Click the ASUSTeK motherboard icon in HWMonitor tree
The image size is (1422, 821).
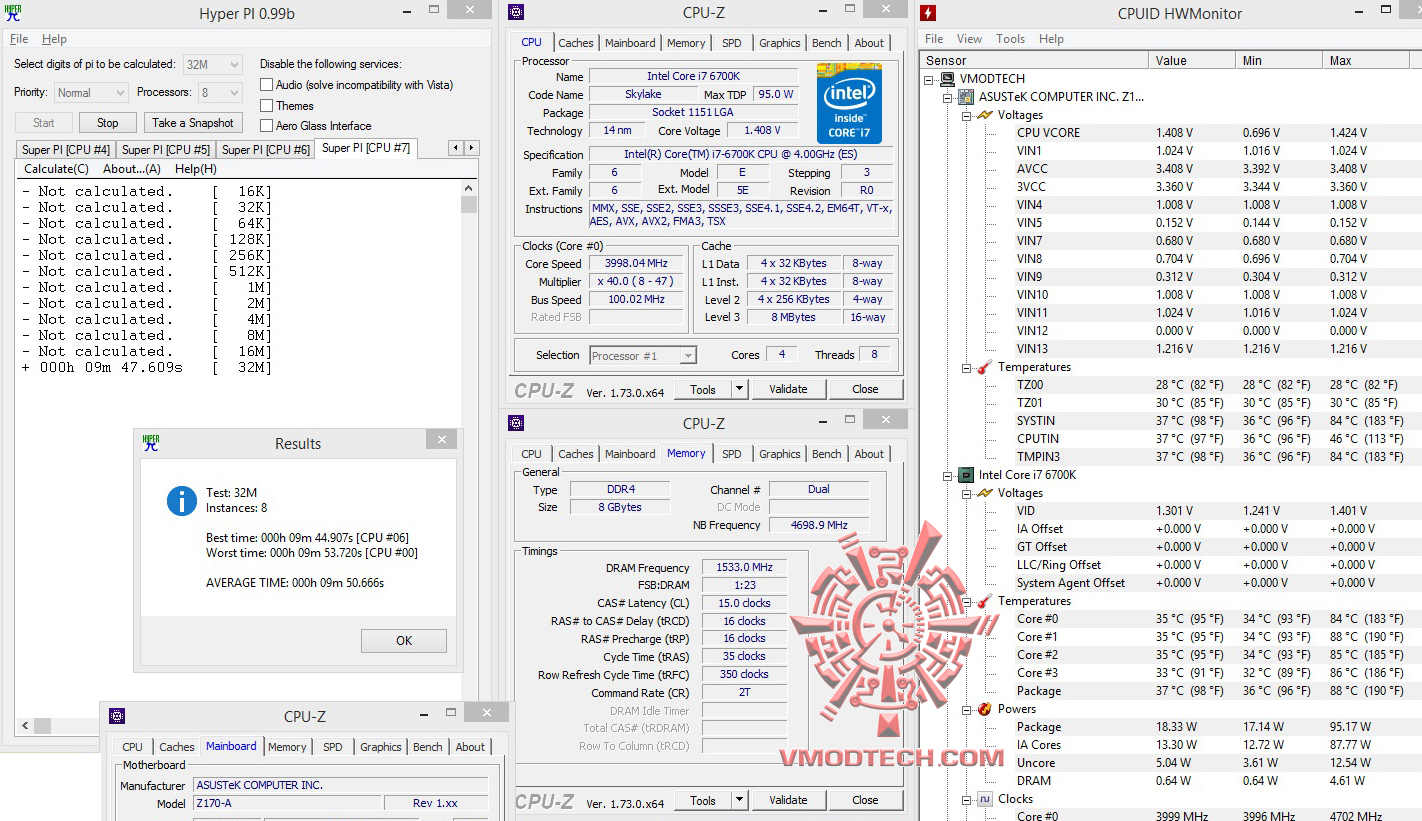tap(966, 97)
